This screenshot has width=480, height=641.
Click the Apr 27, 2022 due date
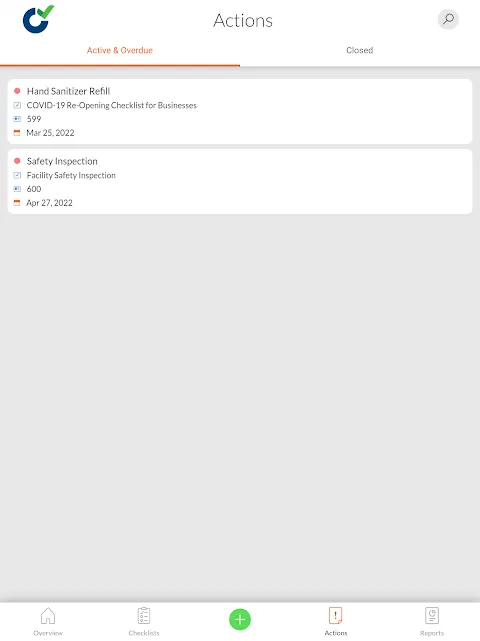point(49,203)
